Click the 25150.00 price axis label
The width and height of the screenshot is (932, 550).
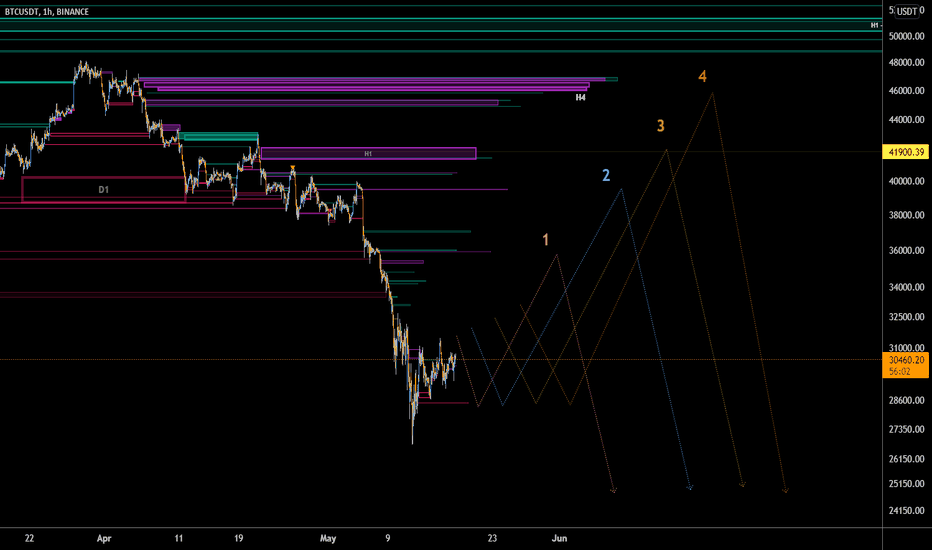(906, 484)
